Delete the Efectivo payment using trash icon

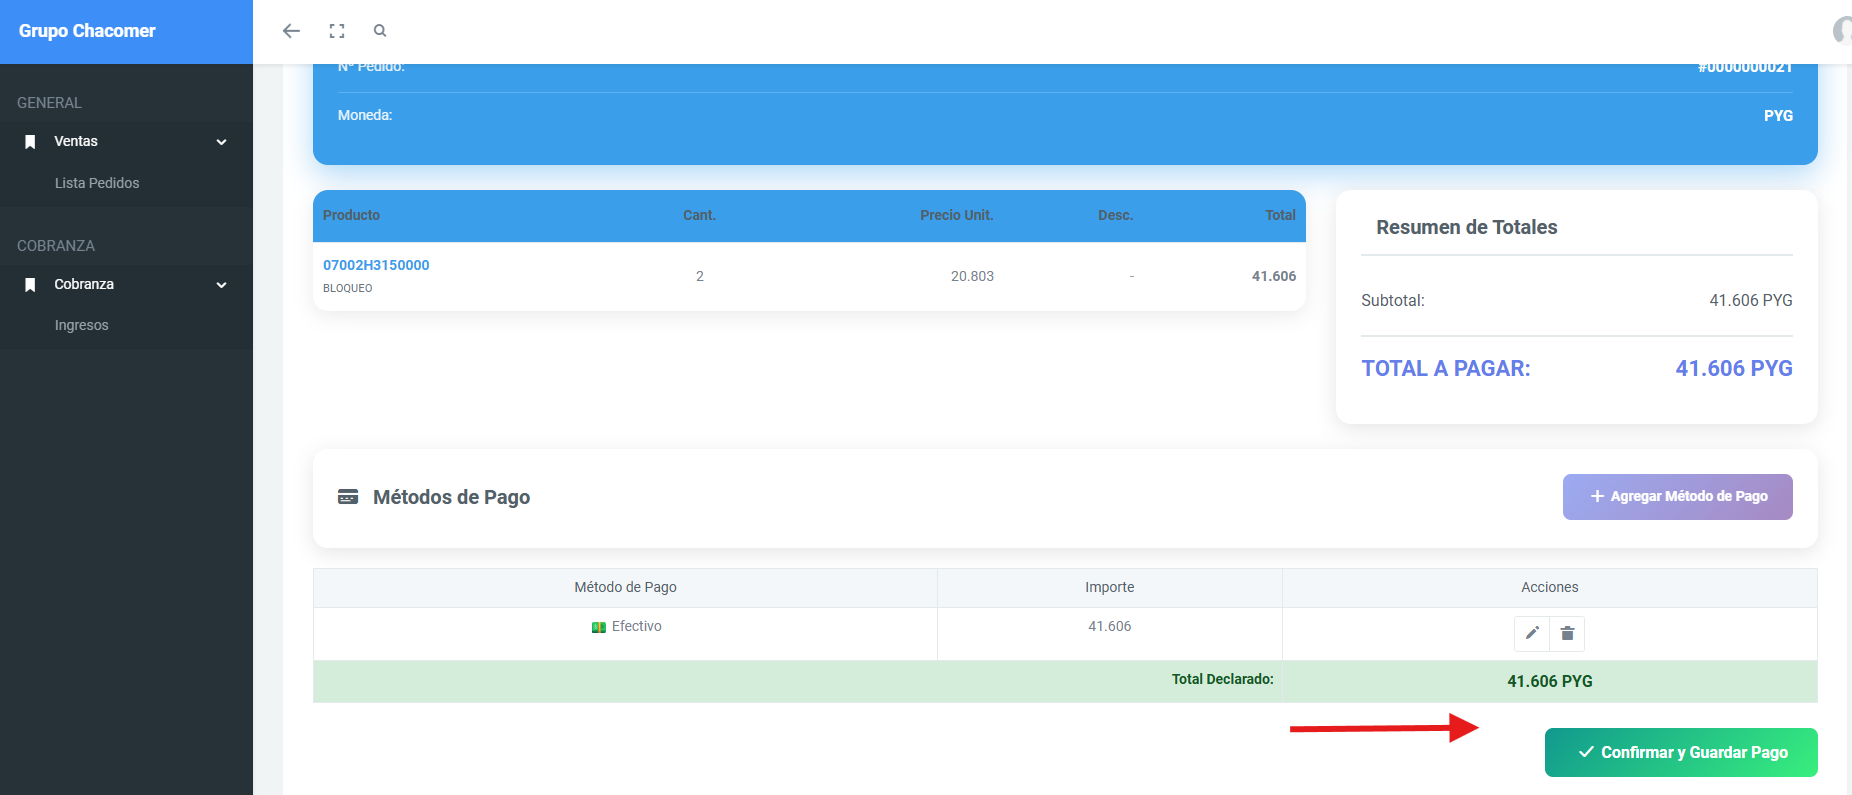1567,633
